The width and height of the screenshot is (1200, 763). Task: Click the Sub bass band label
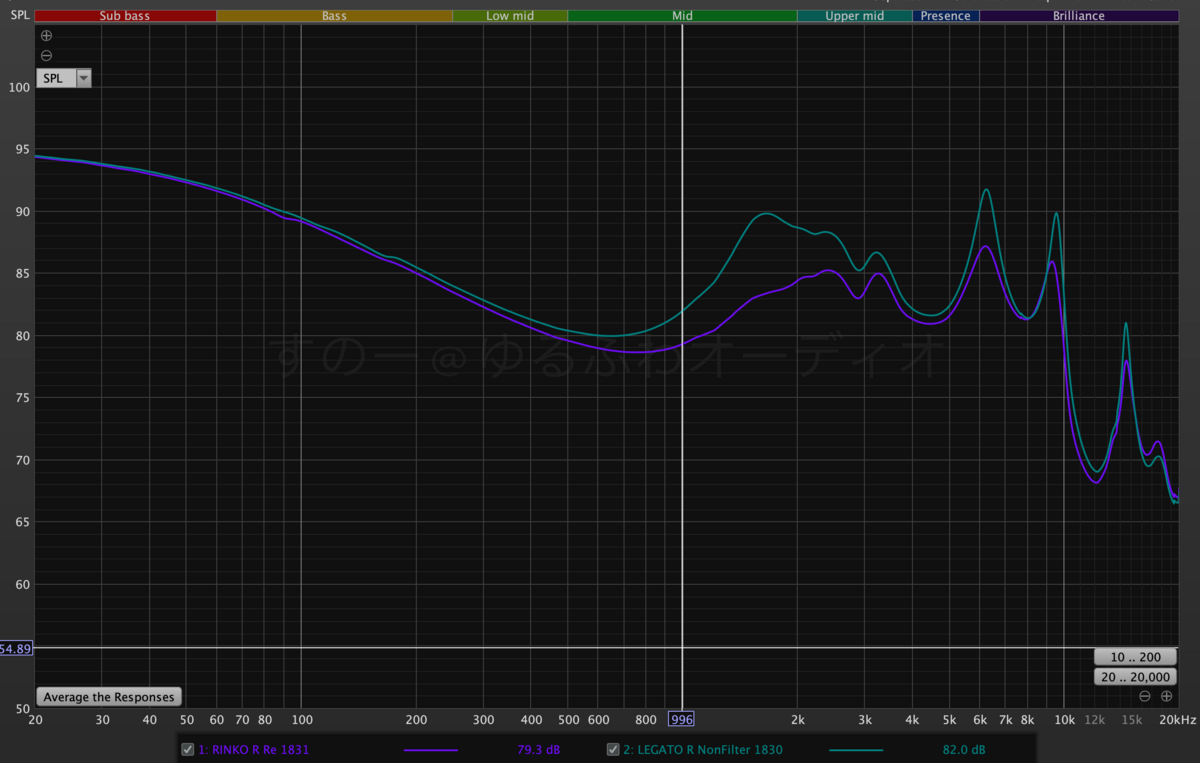pyautogui.click(x=125, y=16)
